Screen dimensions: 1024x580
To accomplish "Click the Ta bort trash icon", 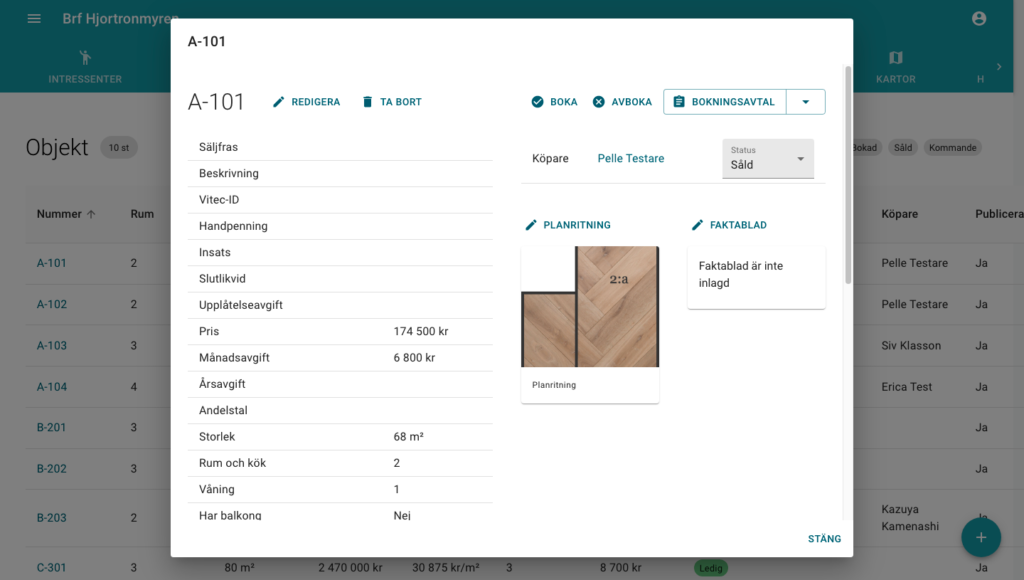I will [x=368, y=102].
